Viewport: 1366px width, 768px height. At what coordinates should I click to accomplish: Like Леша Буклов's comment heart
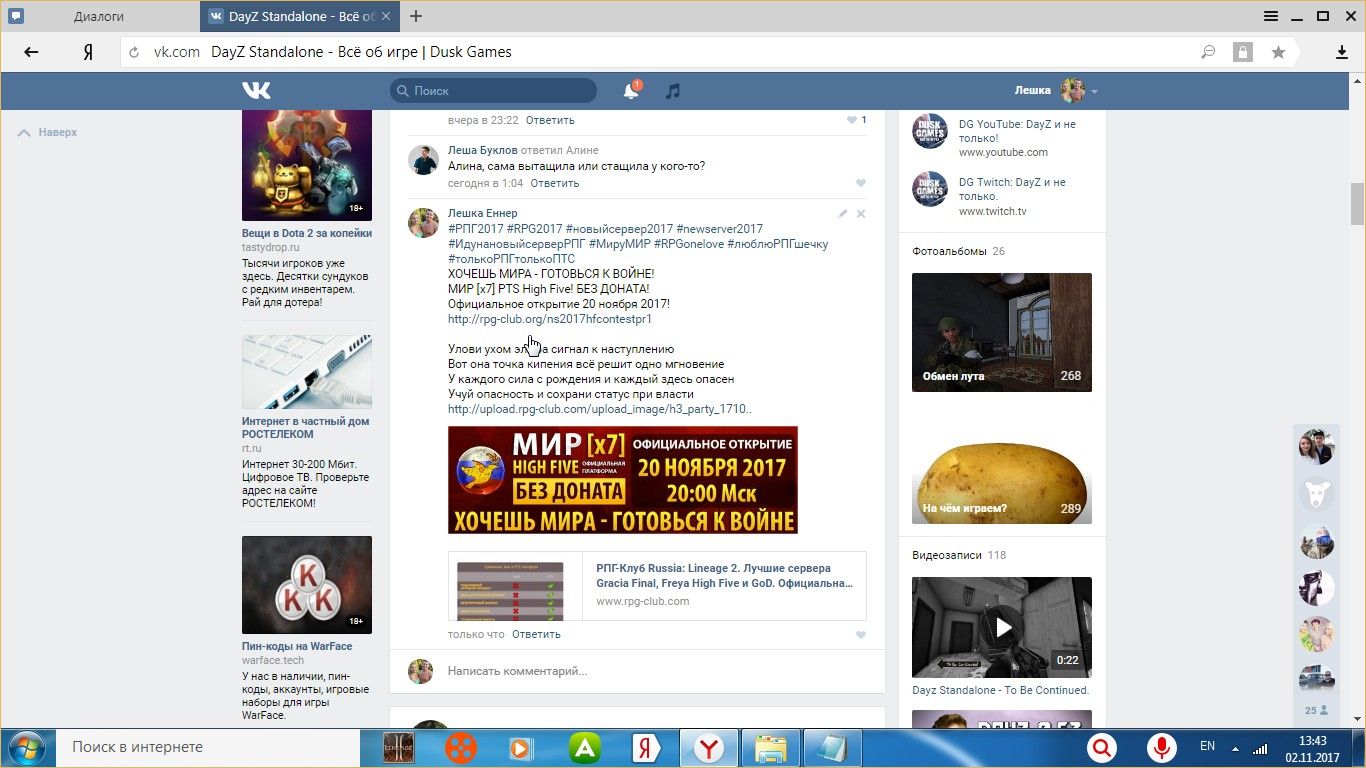[x=861, y=183]
